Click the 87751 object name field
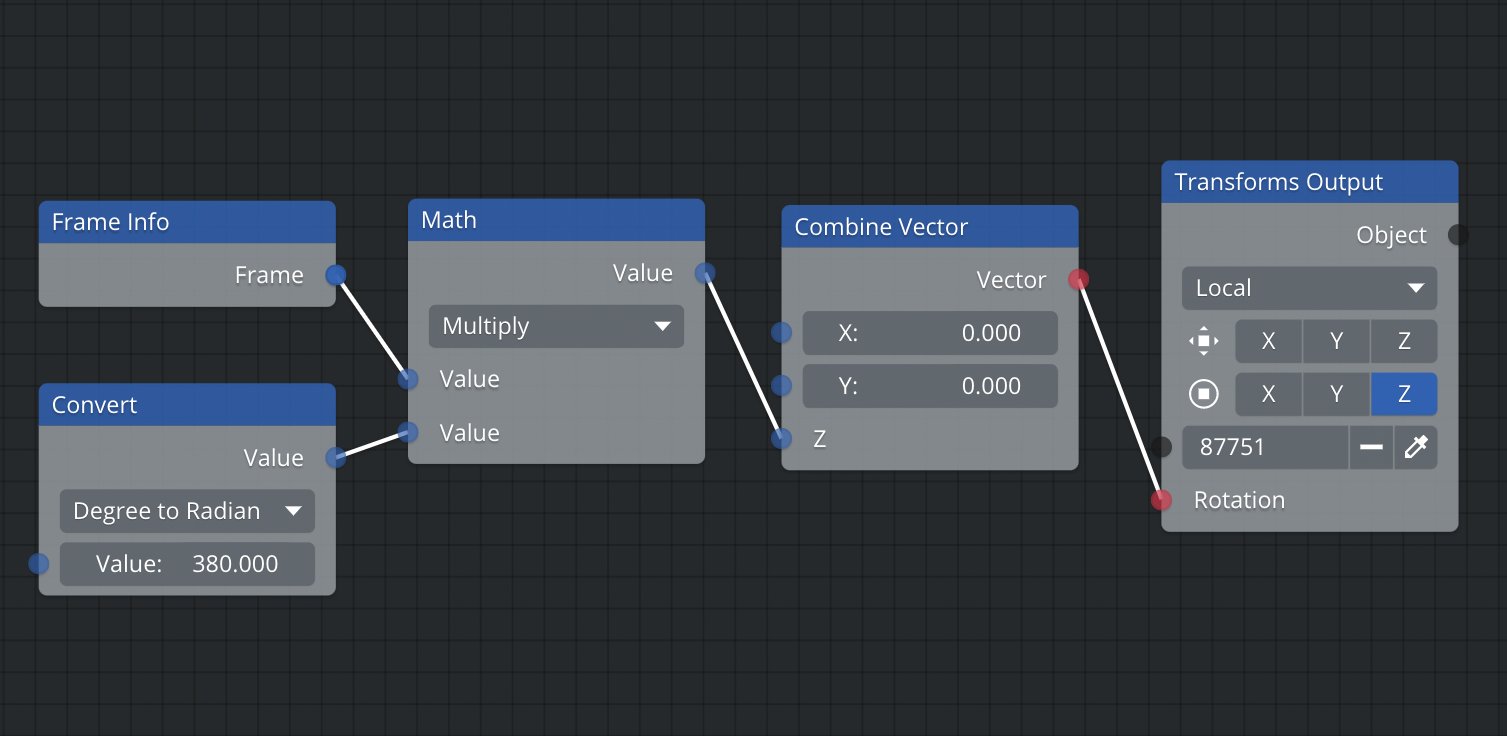 click(x=1265, y=447)
